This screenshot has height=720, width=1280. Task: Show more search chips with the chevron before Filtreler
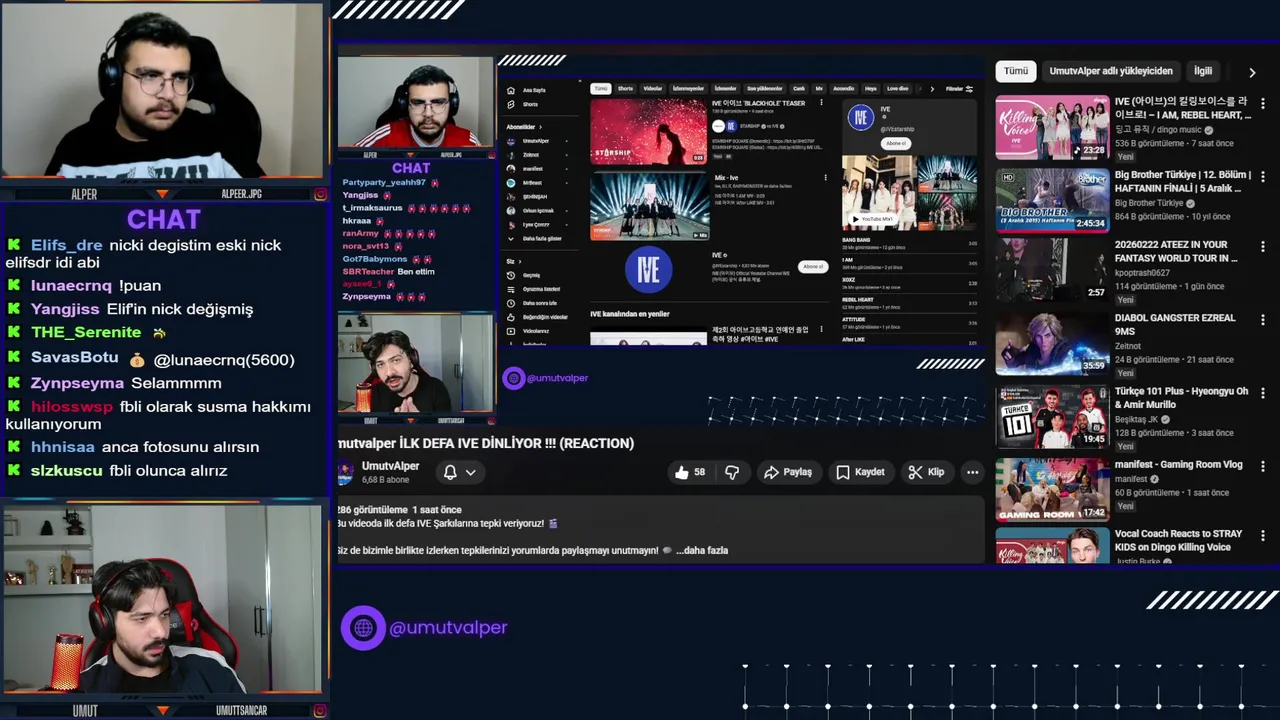(x=932, y=89)
